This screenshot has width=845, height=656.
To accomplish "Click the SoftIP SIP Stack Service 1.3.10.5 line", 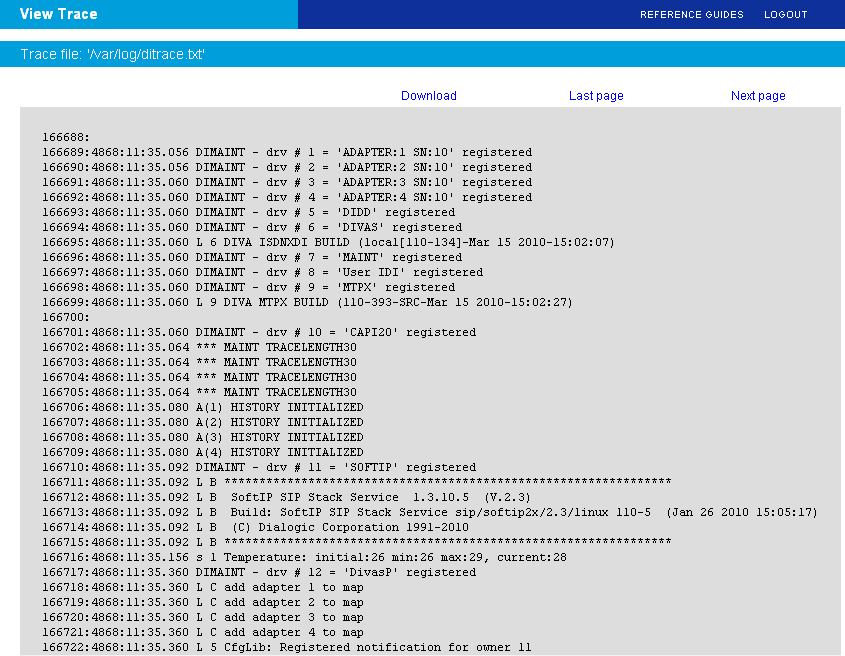I will (x=286, y=497).
